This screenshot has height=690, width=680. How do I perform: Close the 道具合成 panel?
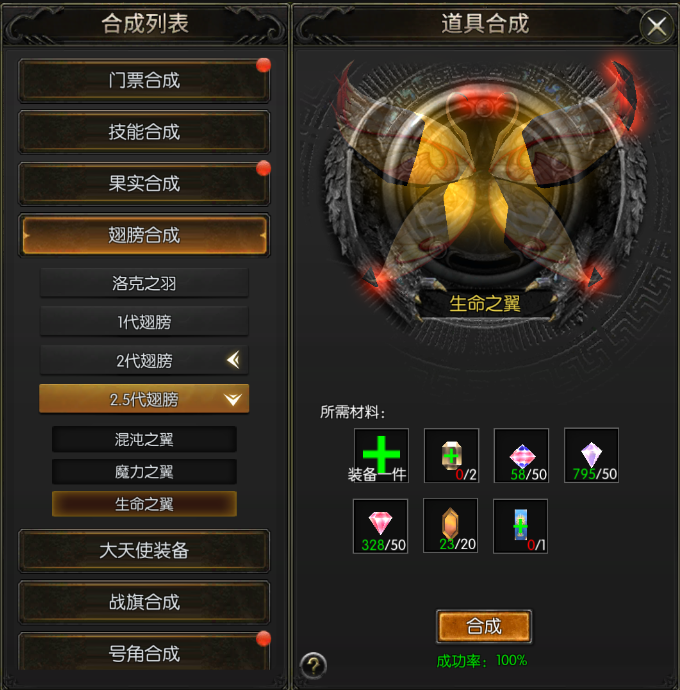[657, 26]
